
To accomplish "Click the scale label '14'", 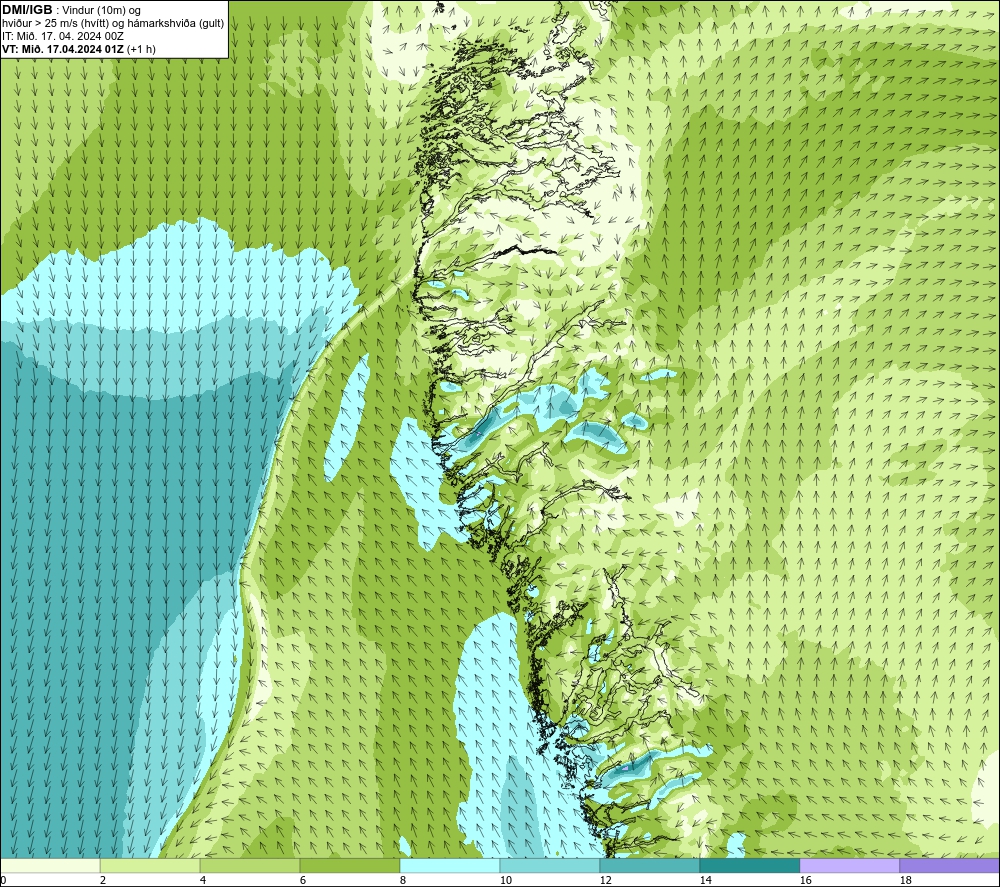I will [x=705, y=880].
